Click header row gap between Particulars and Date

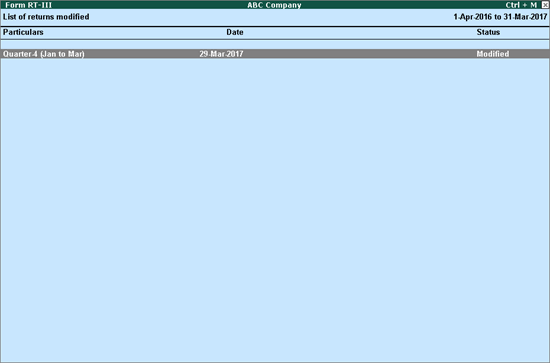click(135, 32)
